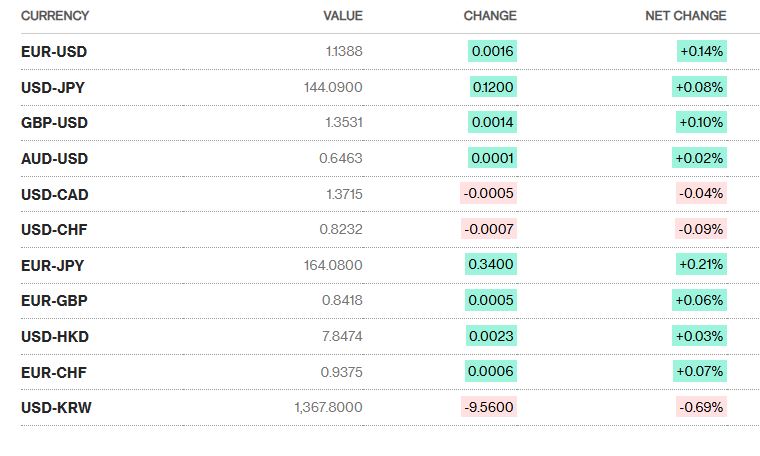
Task: Open the USD-CHF currency link
Action: pyautogui.click(x=54, y=229)
